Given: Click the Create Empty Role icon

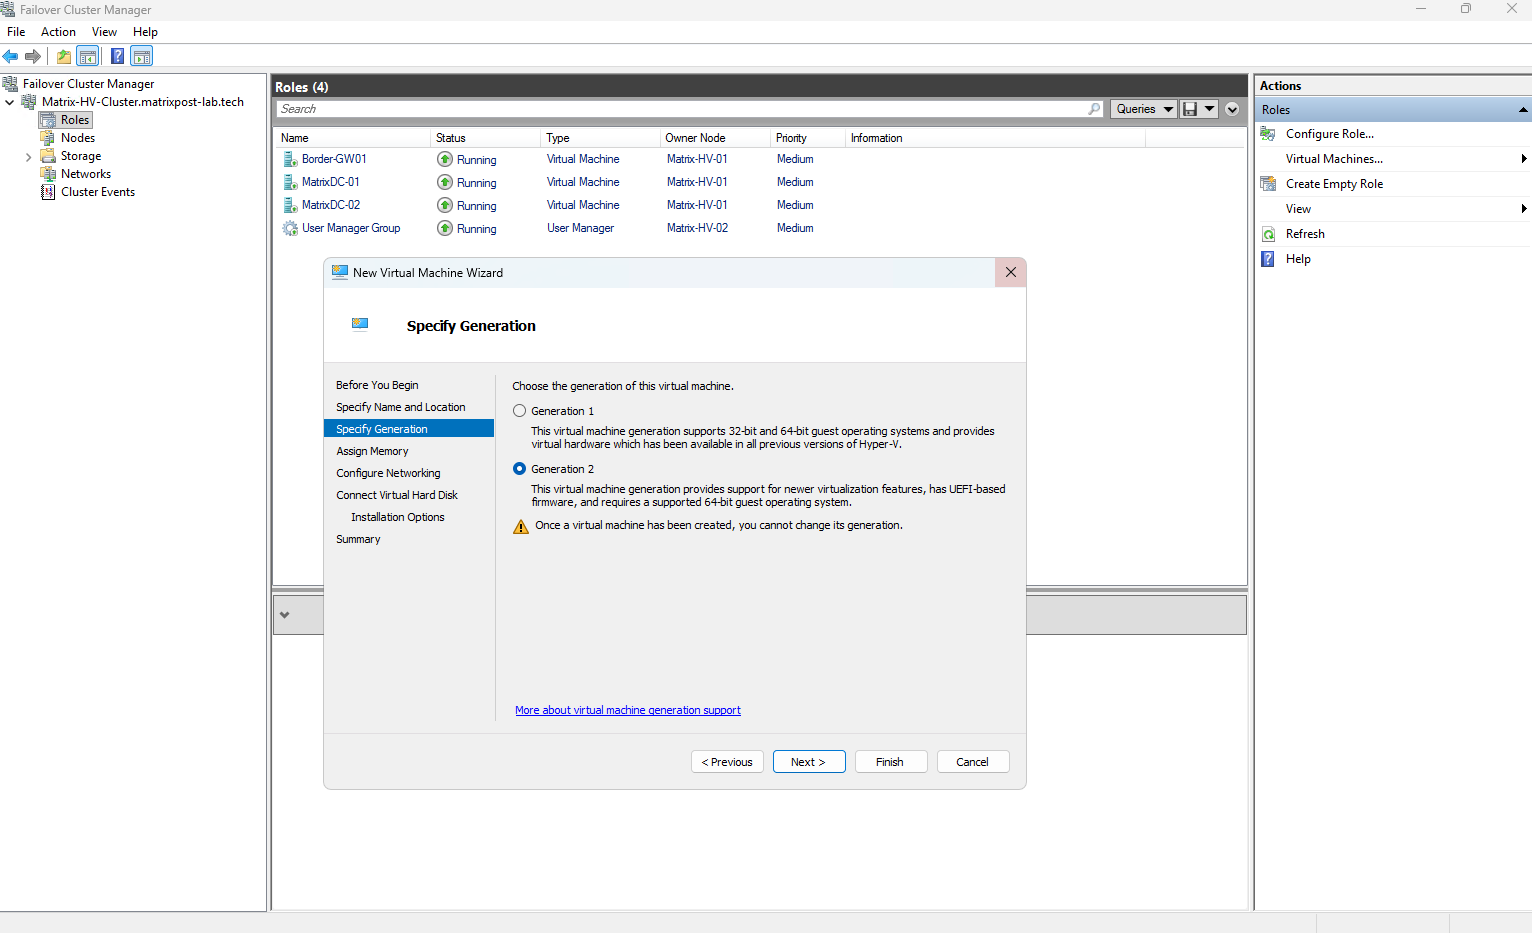Looking at the screenshot, I should tap(1268, 184).
